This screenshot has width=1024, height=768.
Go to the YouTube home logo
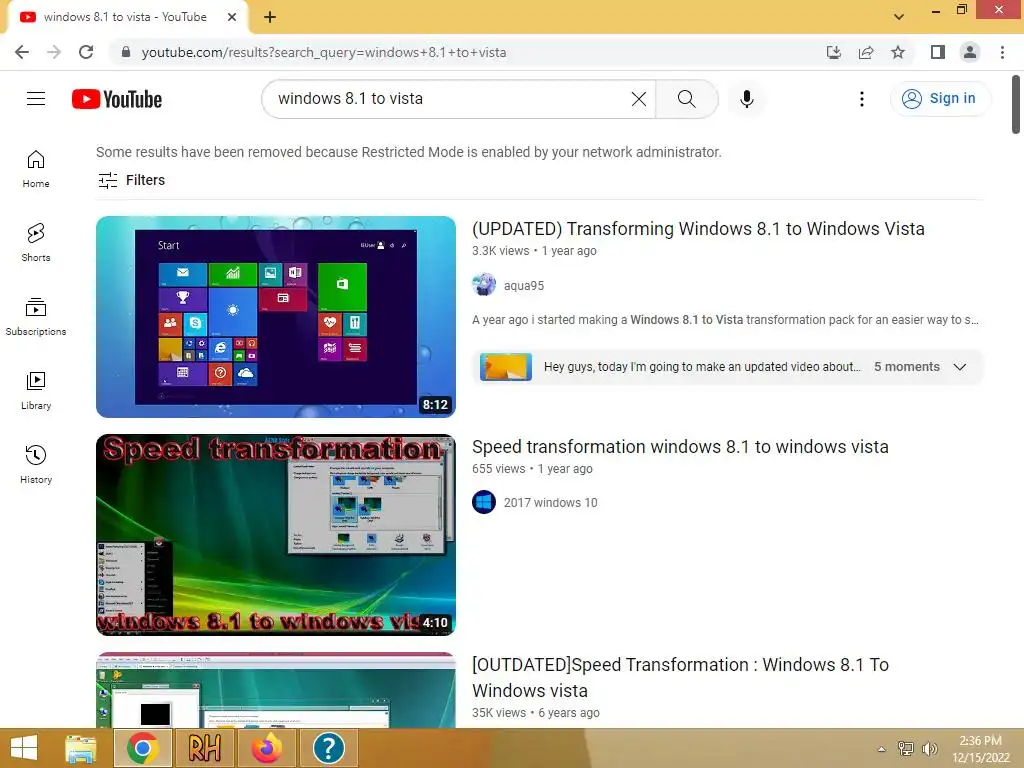[117, 99]
